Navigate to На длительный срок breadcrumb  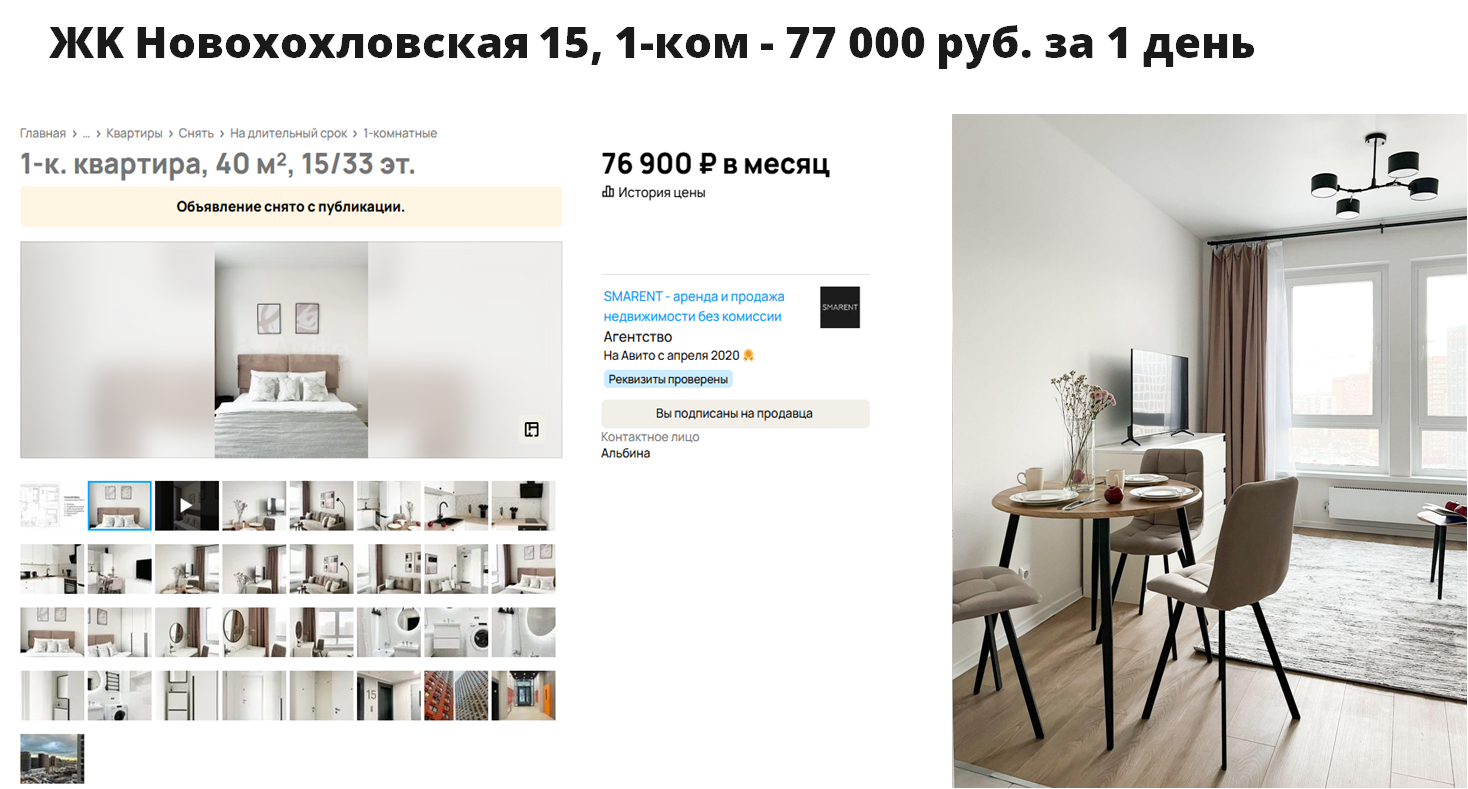coord(288,133)
